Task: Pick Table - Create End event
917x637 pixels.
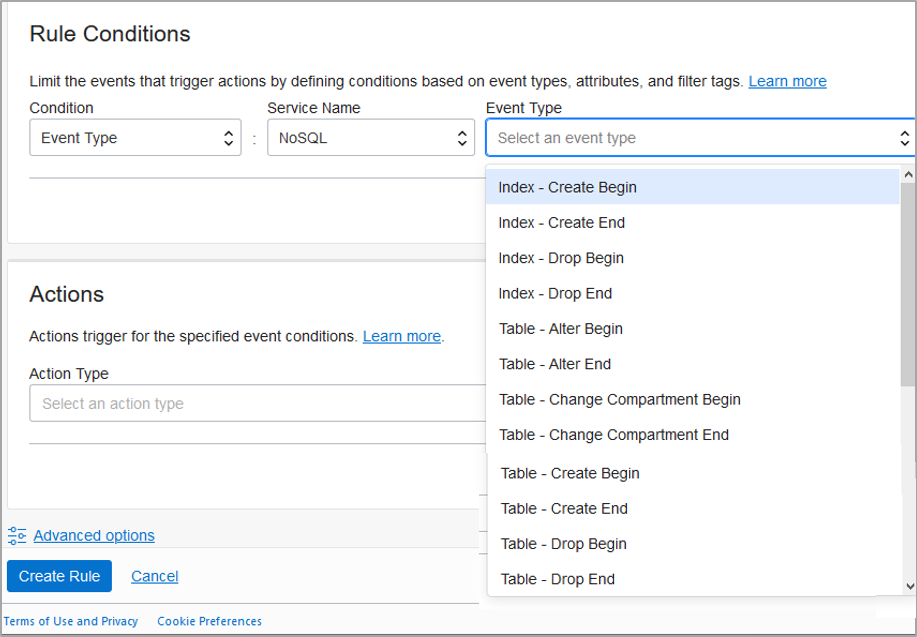Action: coord(564,509)
